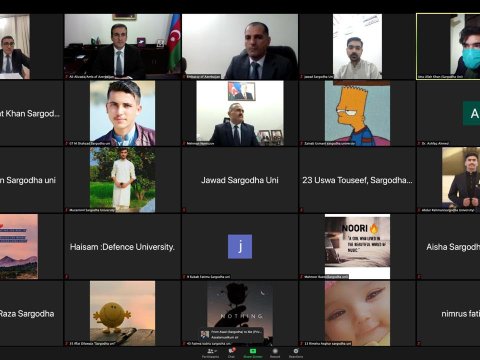Select the baby face photo tile

357,313
